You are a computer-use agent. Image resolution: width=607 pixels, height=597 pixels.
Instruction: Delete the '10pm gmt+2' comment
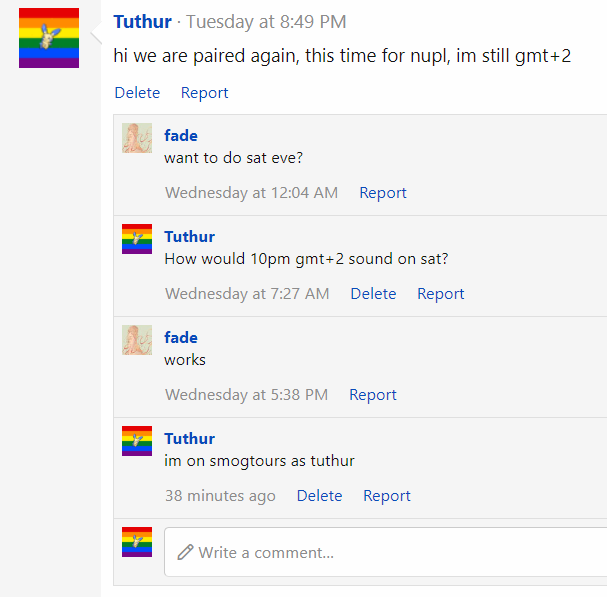pyautogui.click(x=373, y=294)
